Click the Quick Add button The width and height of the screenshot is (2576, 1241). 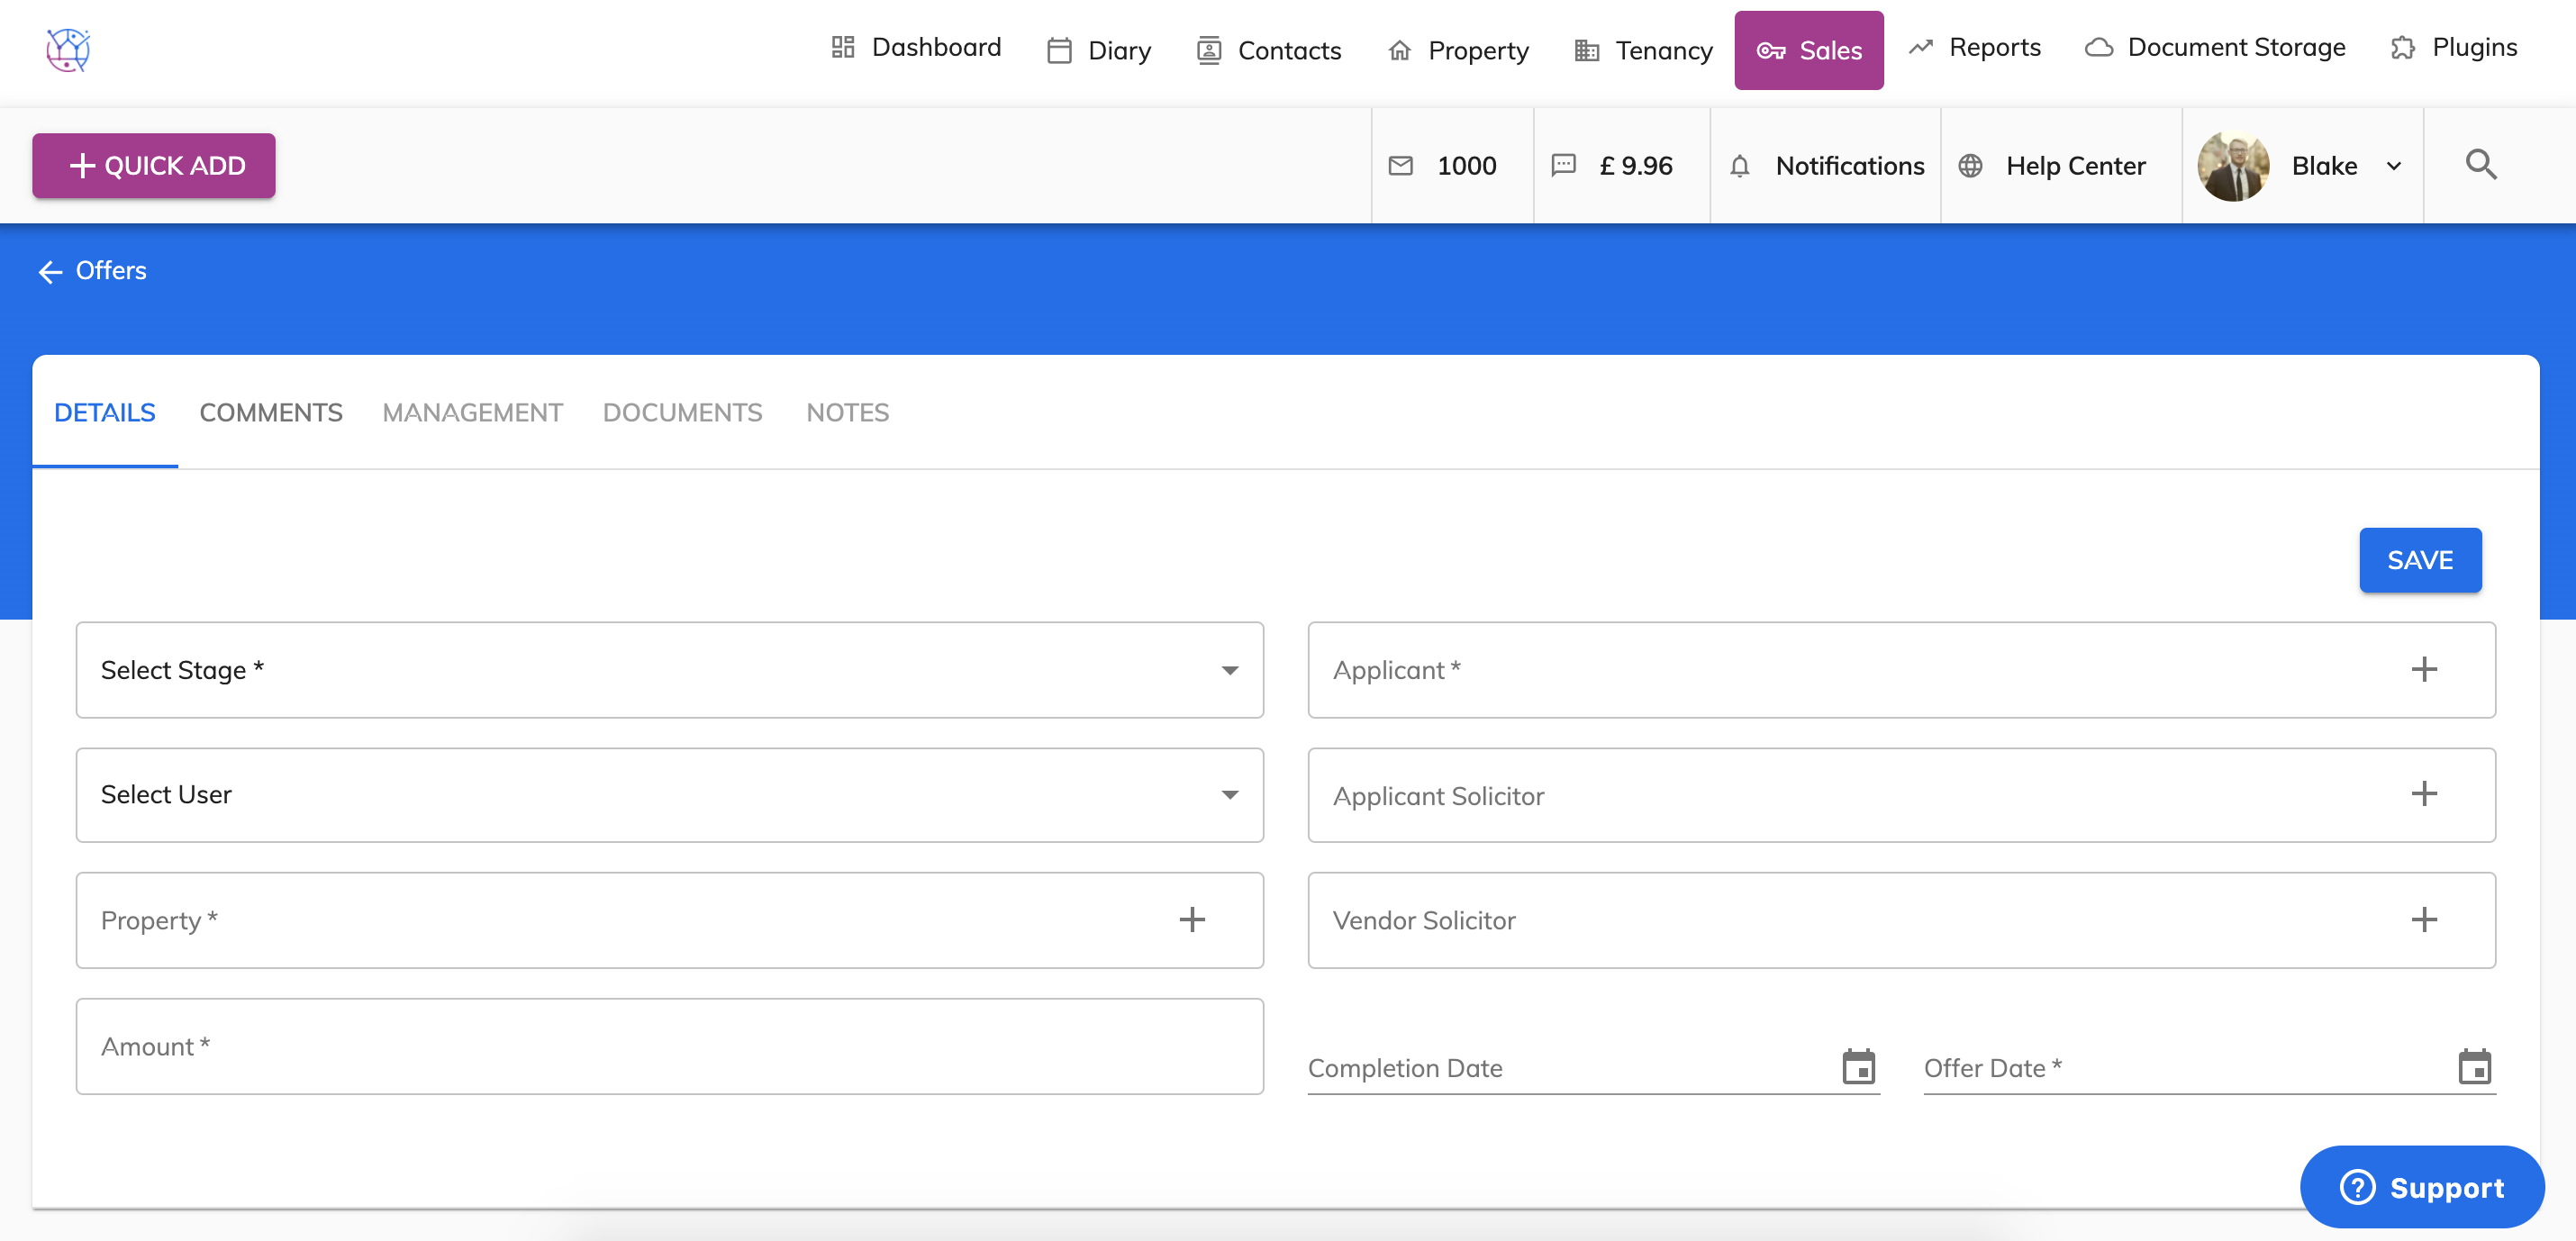pos(154,165)
